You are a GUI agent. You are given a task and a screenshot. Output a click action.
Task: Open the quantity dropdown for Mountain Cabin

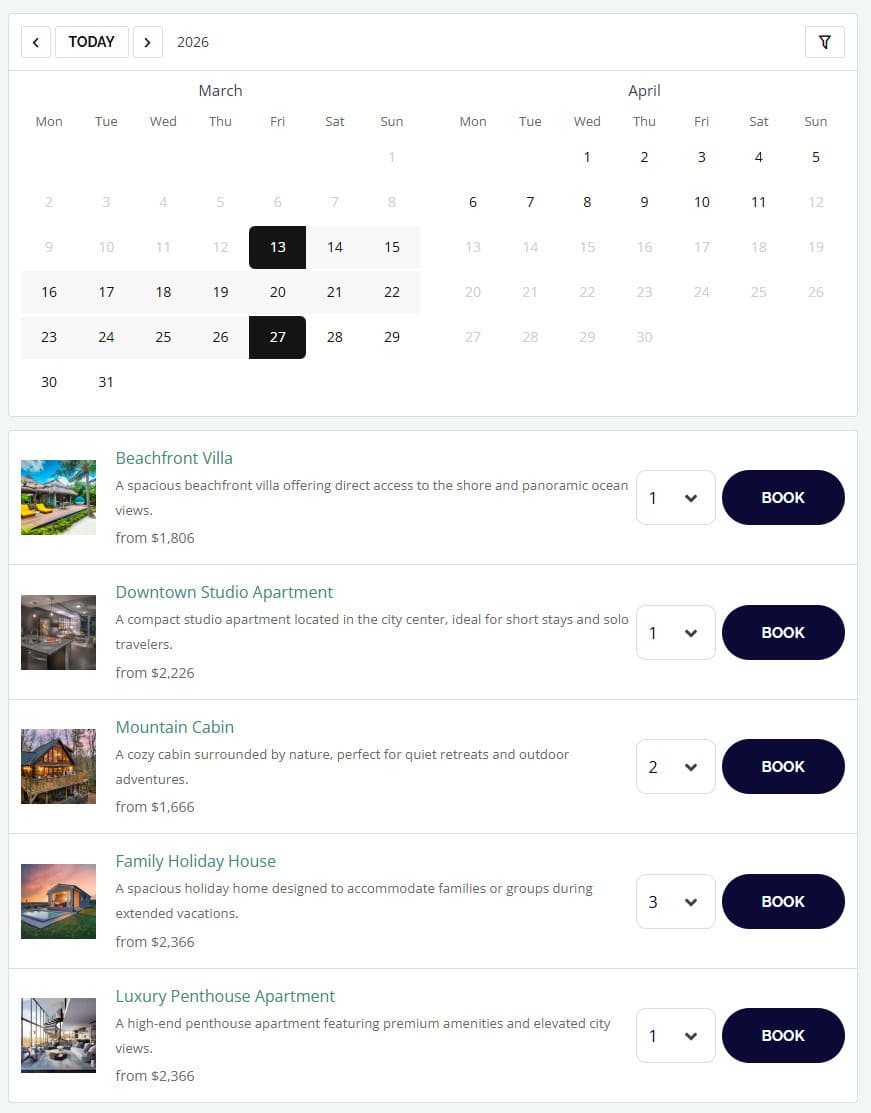(675, 766)
